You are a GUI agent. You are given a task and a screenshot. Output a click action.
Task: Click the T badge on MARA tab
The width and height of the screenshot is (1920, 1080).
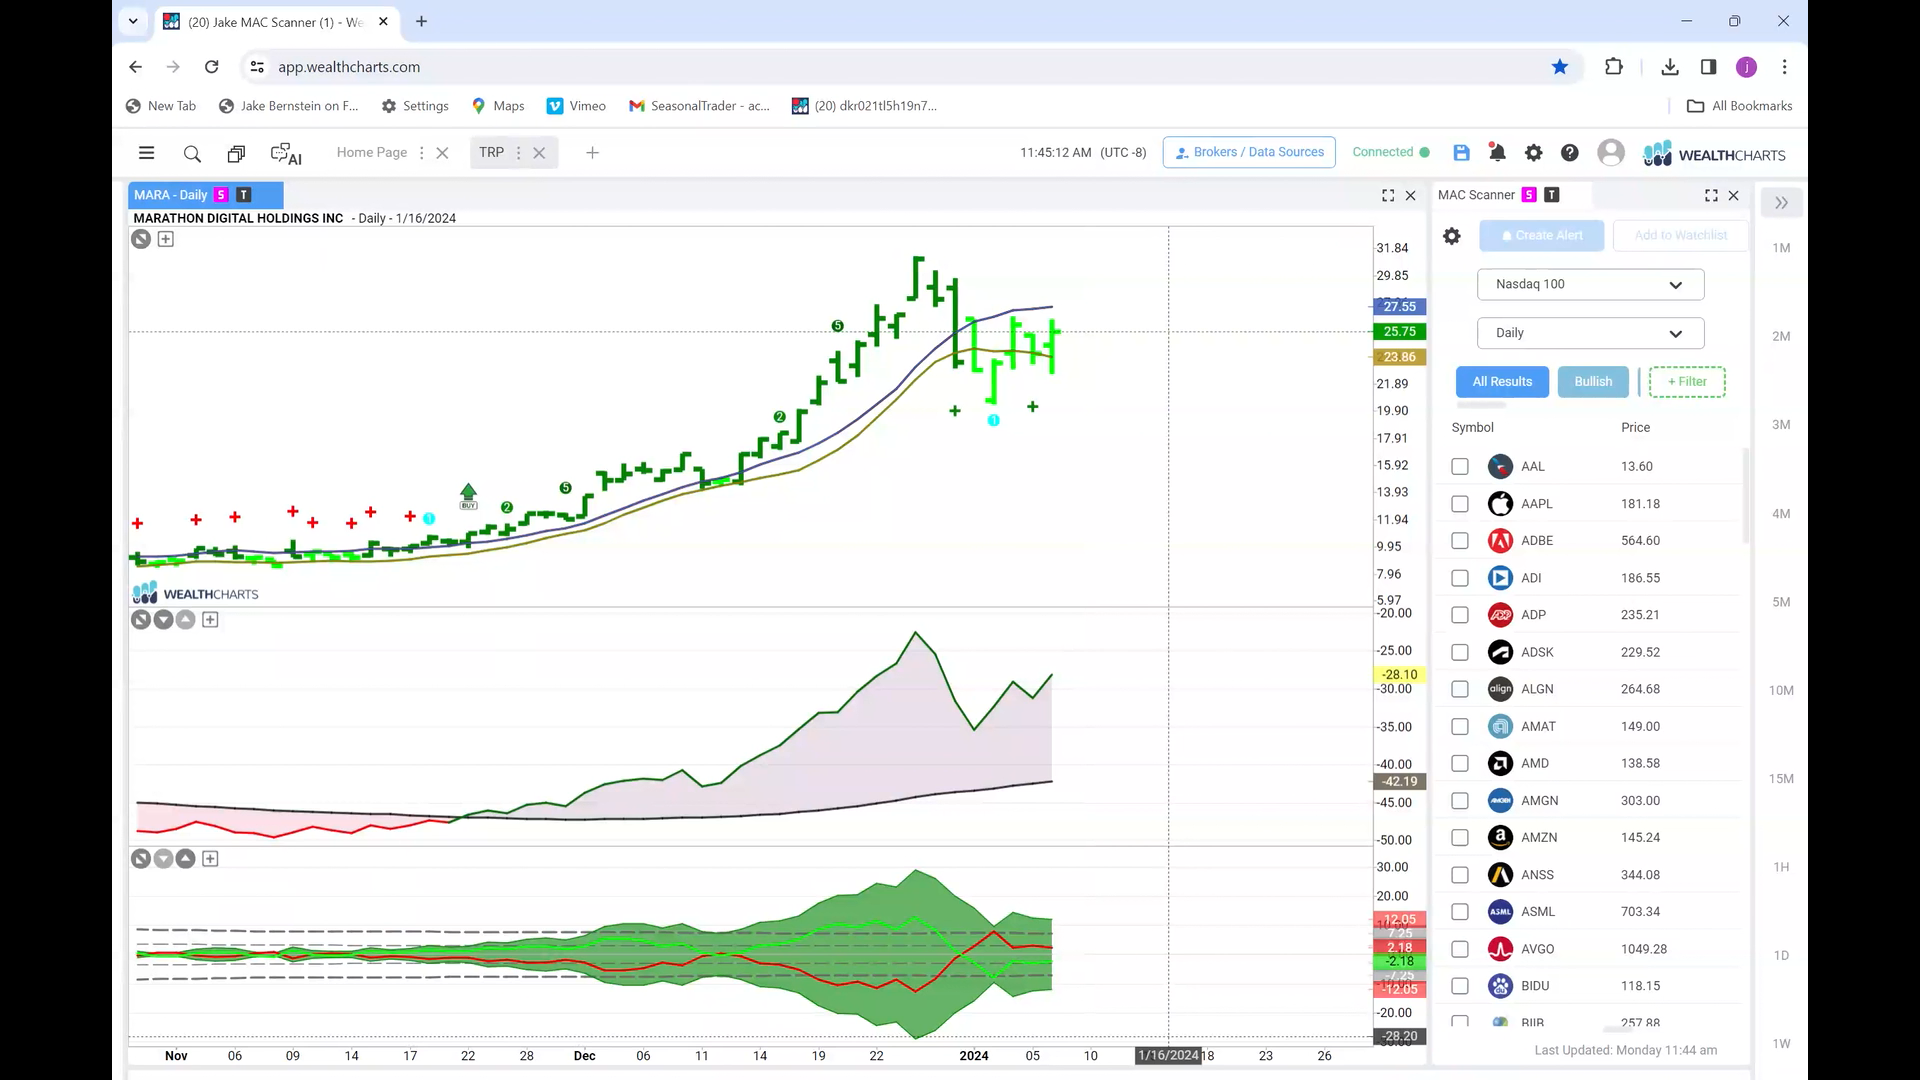point(244,195)
